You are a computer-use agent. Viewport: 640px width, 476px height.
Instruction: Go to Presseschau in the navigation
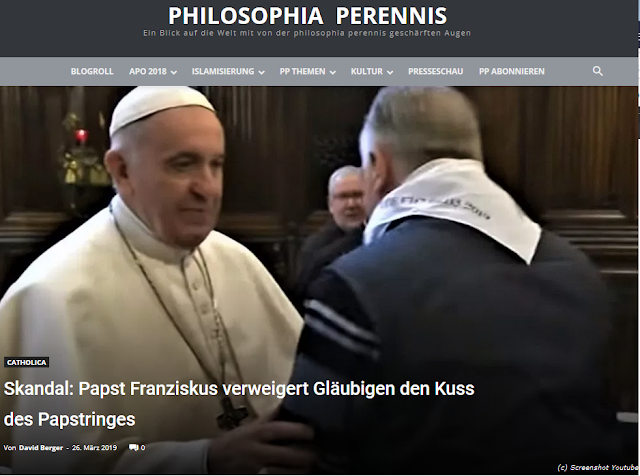pos(436,71)
